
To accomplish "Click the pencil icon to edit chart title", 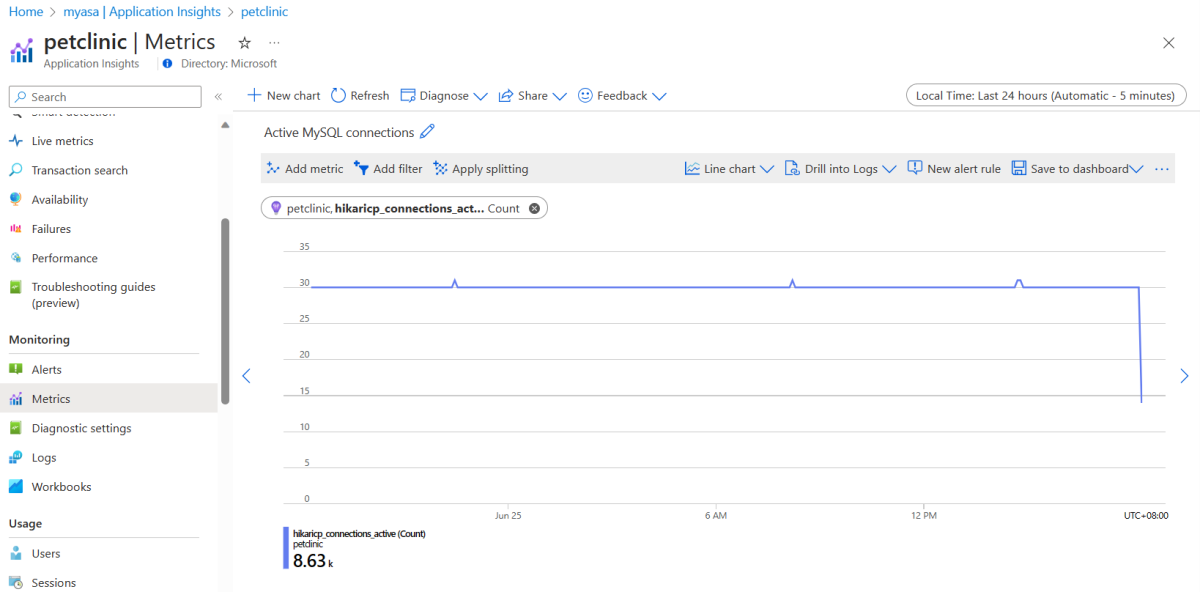I will pos(428,132).
